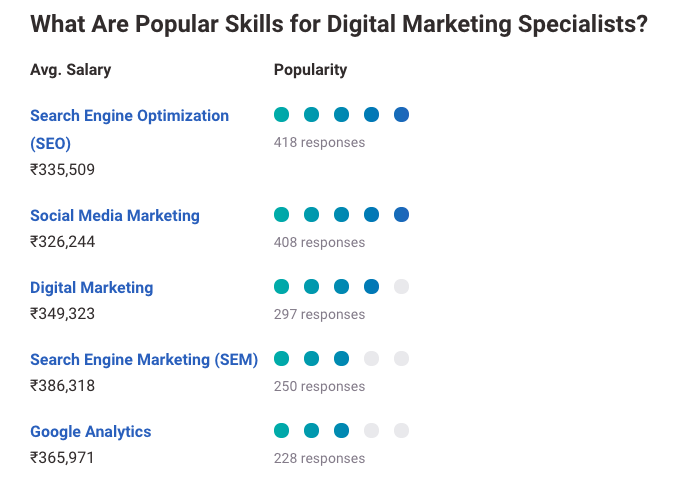The height and width of the screenshot is (481, 693).
Task: Click the grey fifth dot for Digital Marketing
Action: click(401, 287)
